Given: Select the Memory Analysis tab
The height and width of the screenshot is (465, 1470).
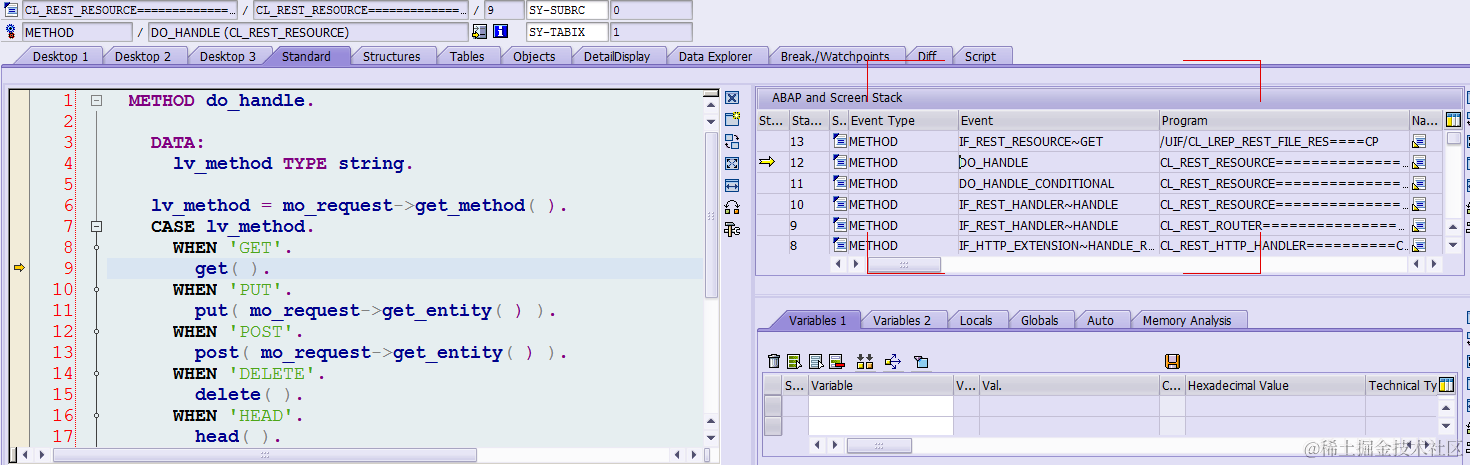Looking at the screenshot, I should (x=1187, y=320).
